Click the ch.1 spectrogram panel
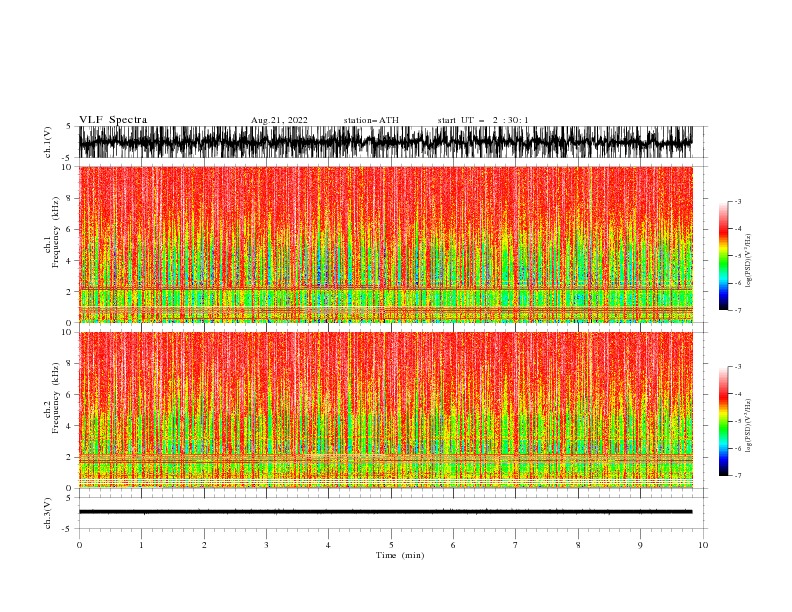 [x=385, y=244]
